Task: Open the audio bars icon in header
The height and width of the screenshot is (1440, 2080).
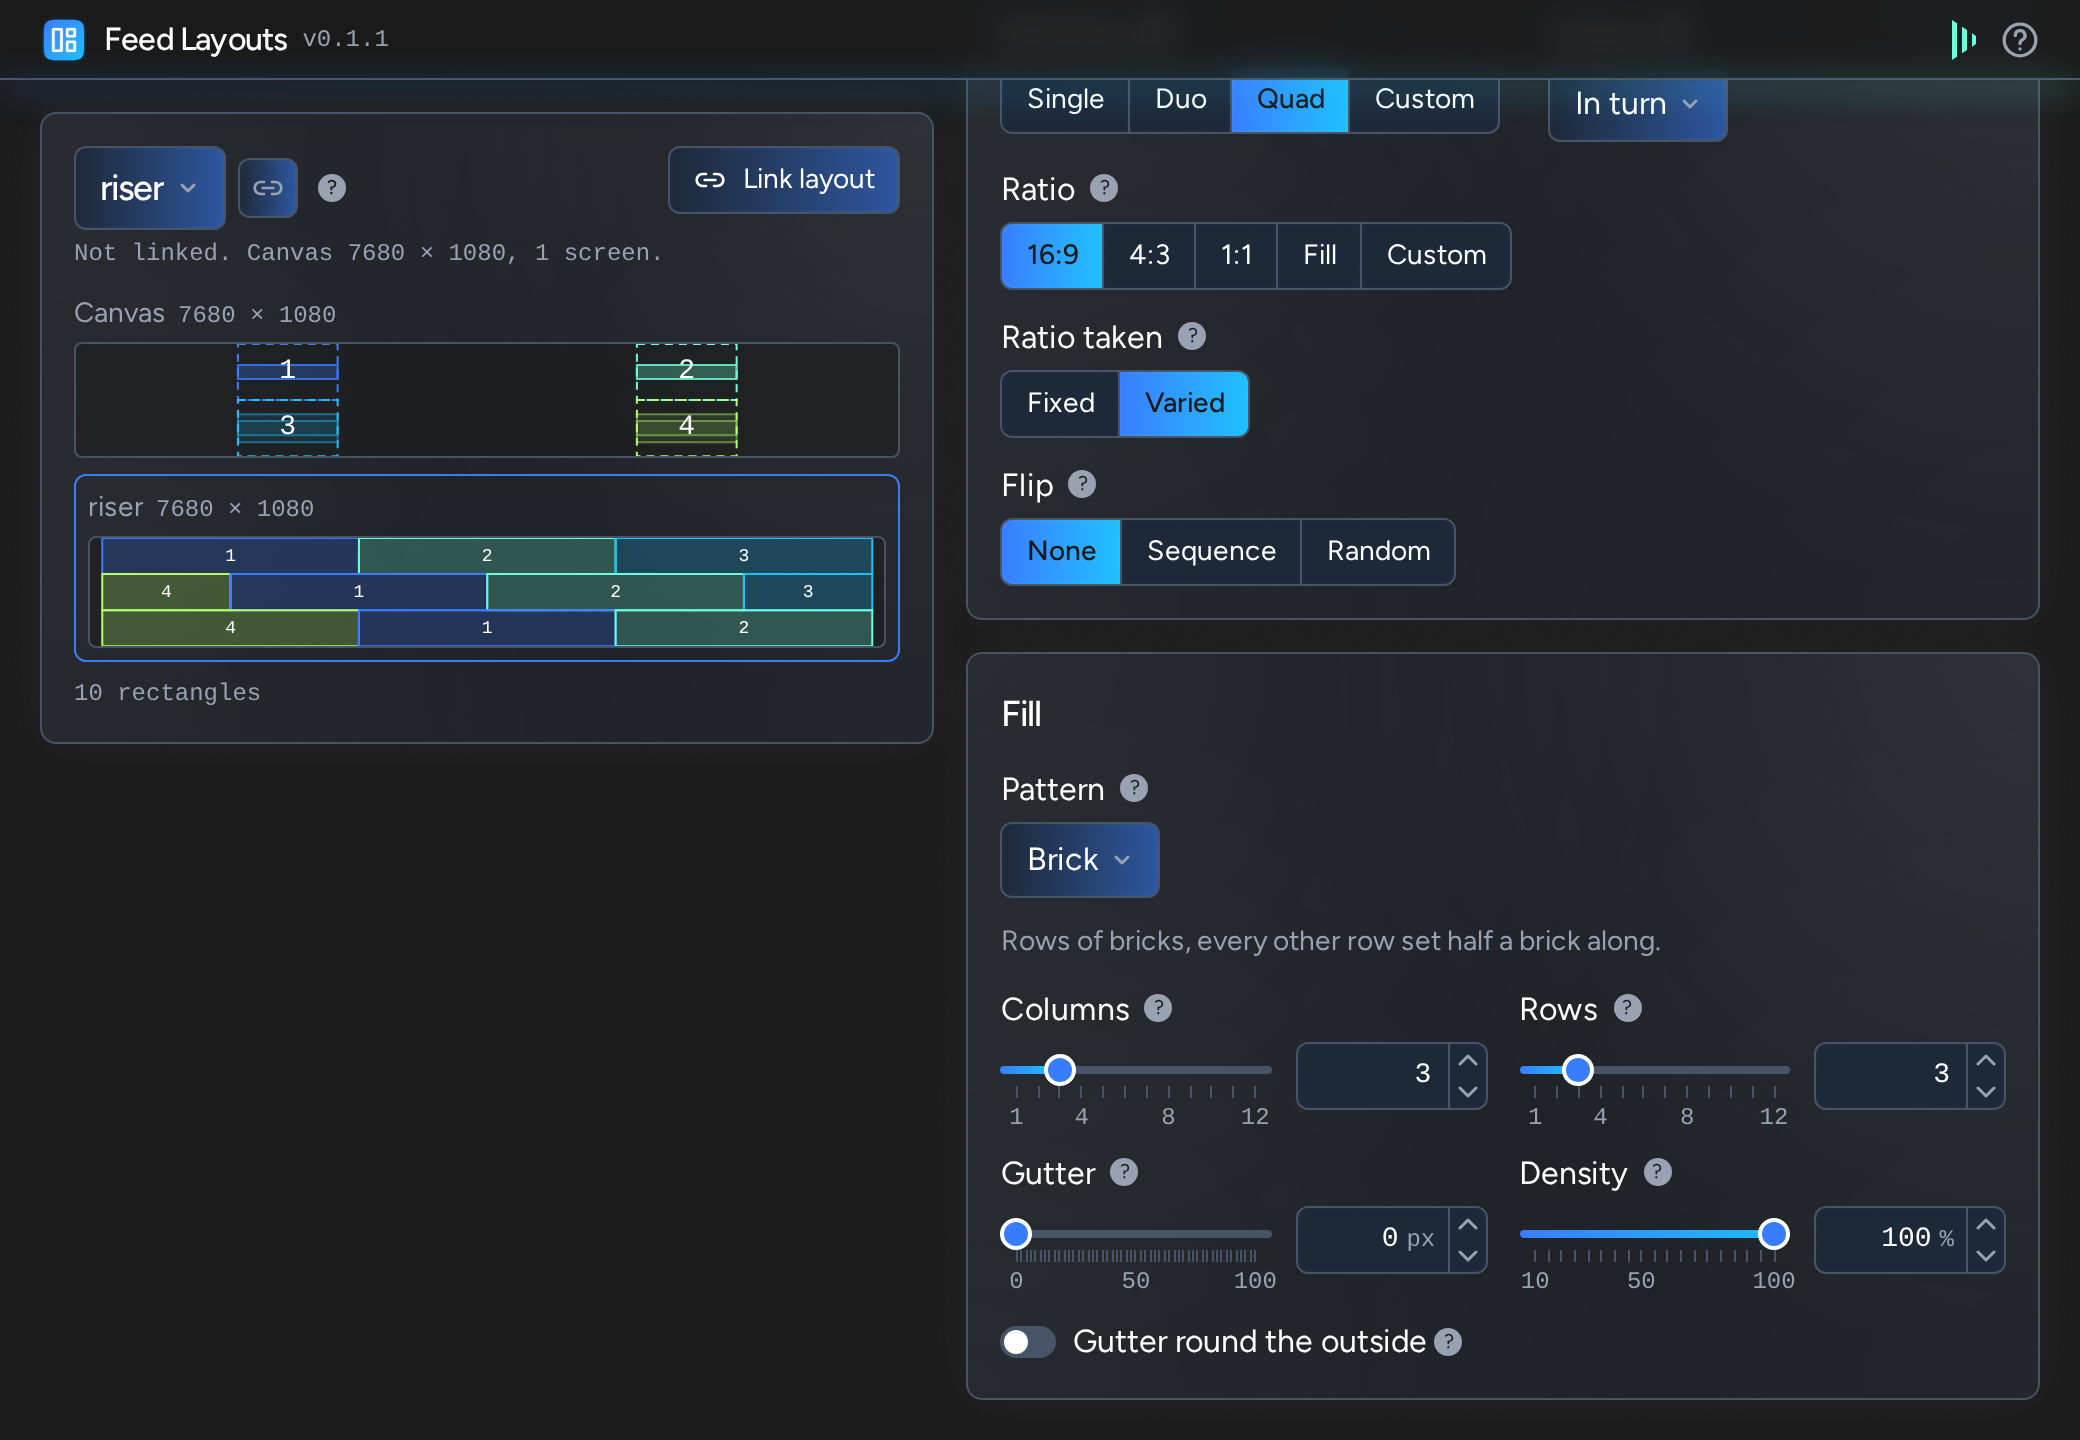Action: (1963, 40)
